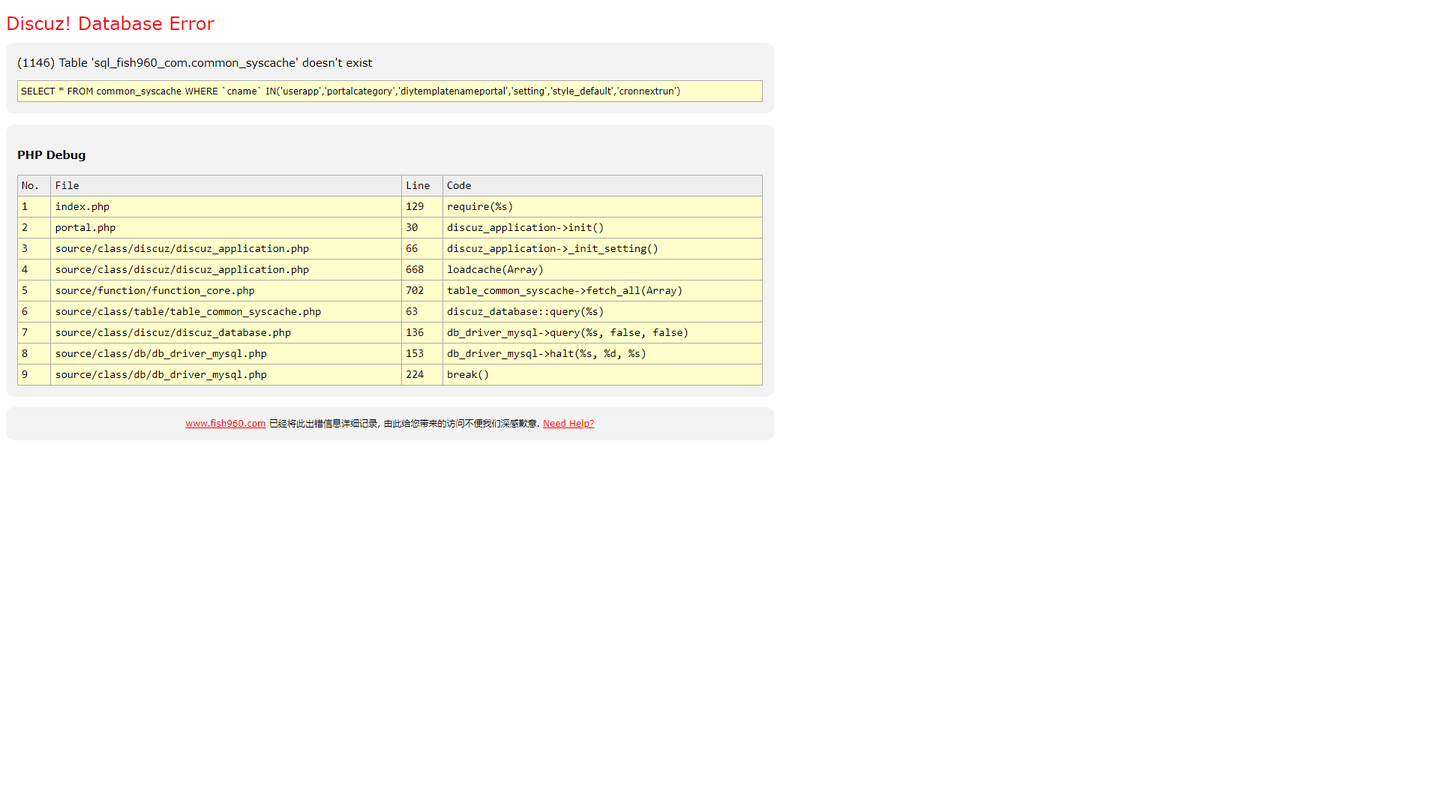Image resolution: width=1440 pixels, height=810 pixels.
Task: Click line number 153 cell
Action: [422, 354]
